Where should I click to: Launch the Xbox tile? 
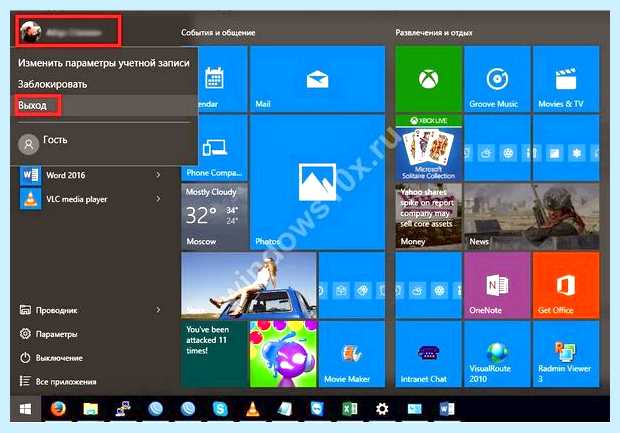pyautogui.click(x=429, y=79)
